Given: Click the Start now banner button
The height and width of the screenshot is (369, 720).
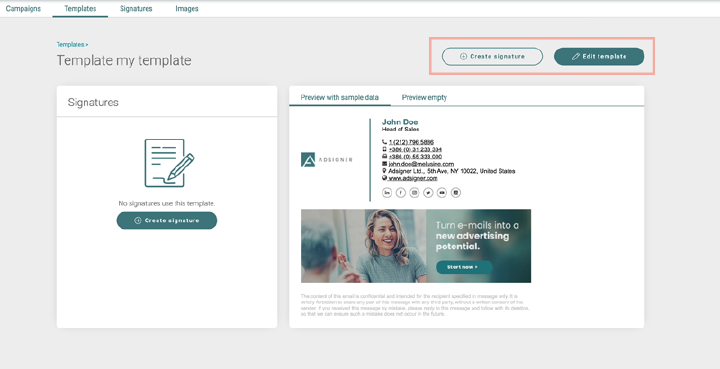Looking at the screenshot, I should tap(464, 267).
